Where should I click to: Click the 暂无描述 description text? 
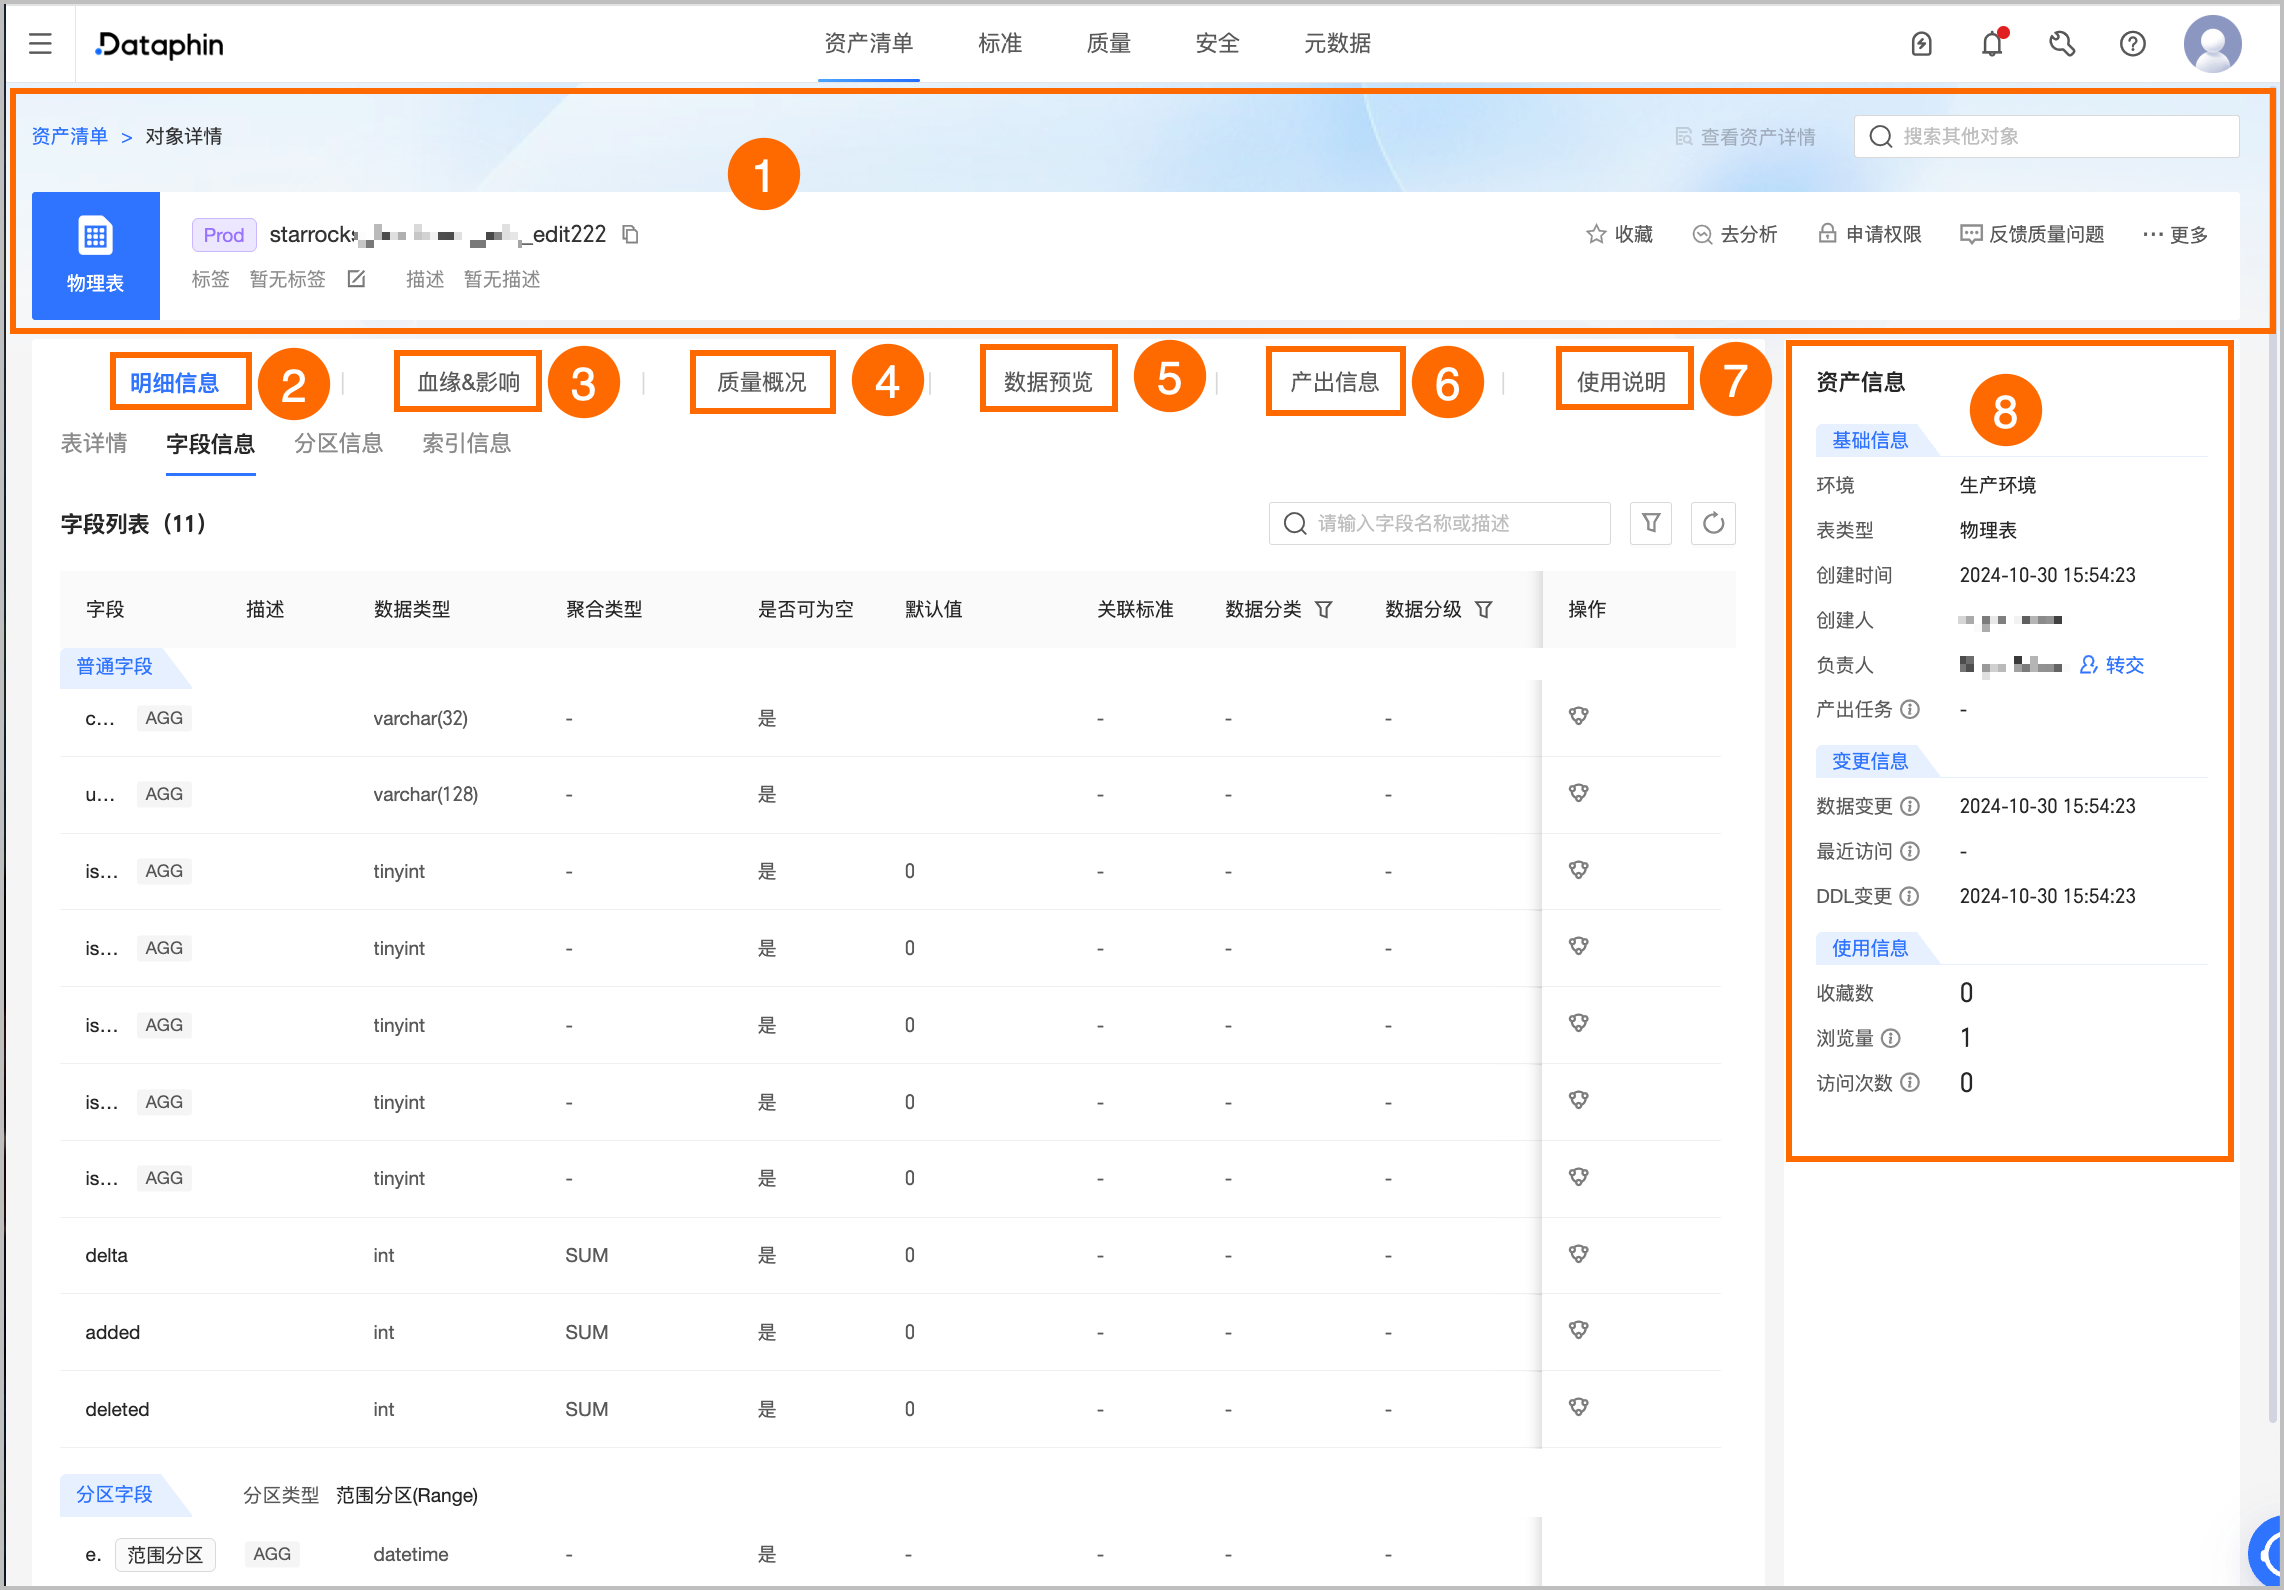pyautogui.click(x=502, y=279)
